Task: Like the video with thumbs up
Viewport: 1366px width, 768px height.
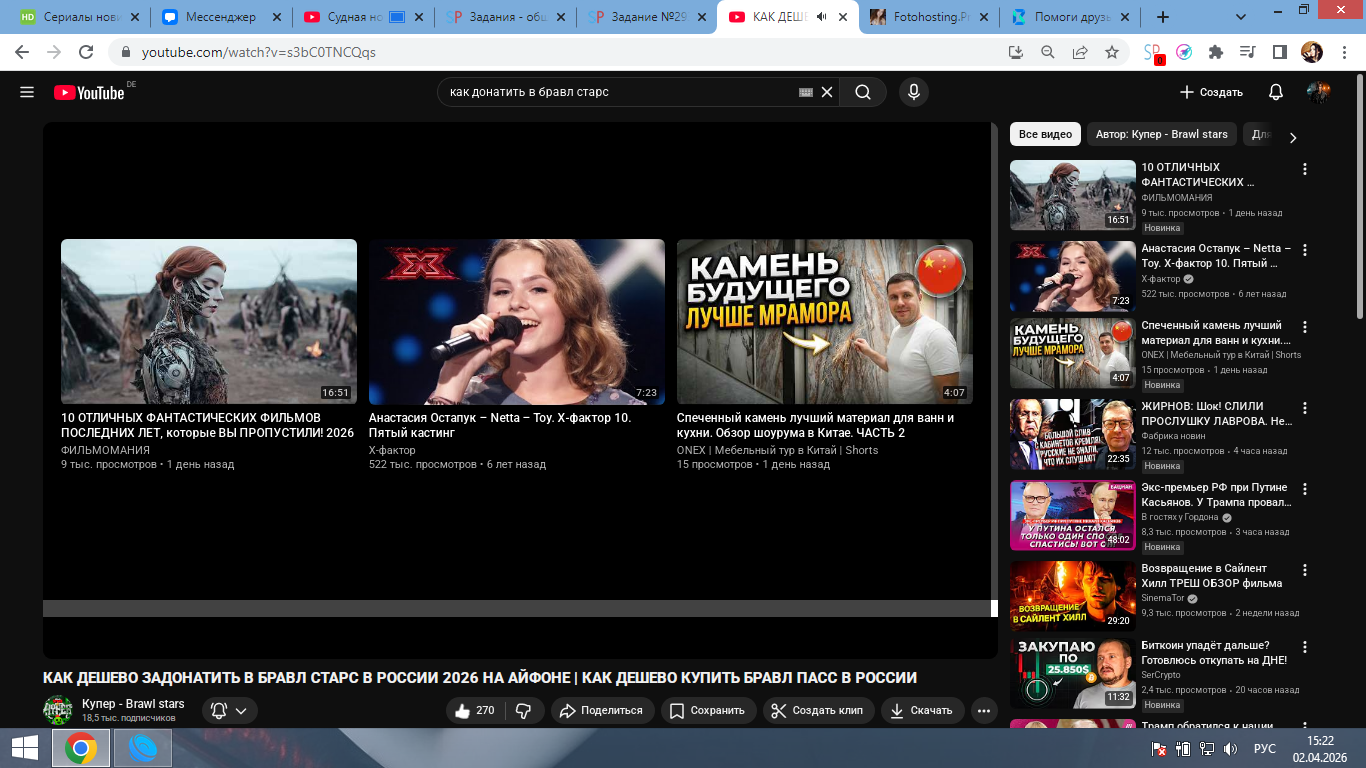Action: click(x=474, y=711)
